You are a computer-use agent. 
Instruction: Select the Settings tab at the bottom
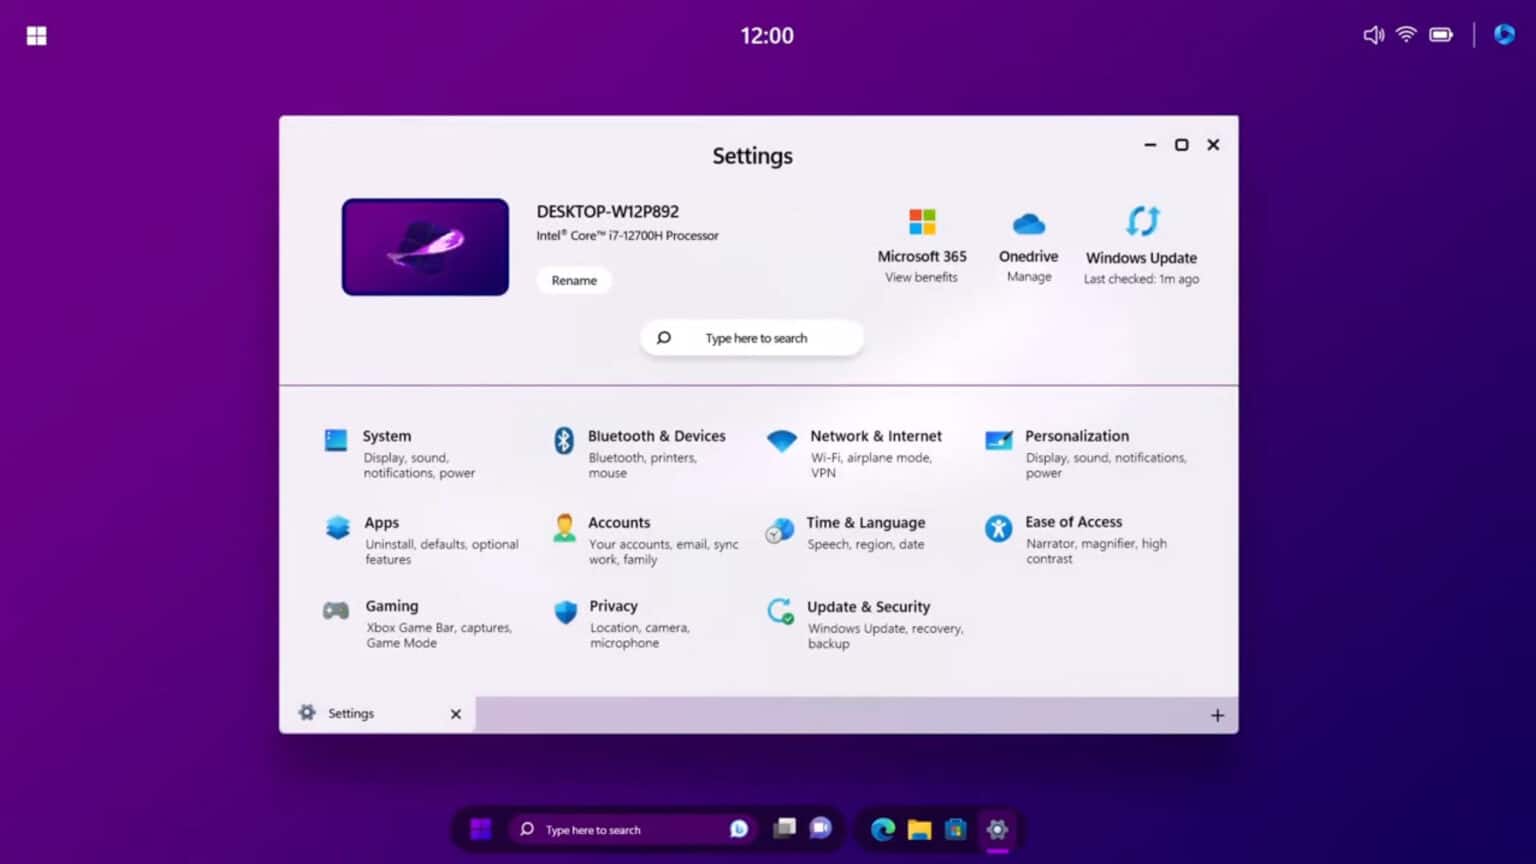pos(351,713)
